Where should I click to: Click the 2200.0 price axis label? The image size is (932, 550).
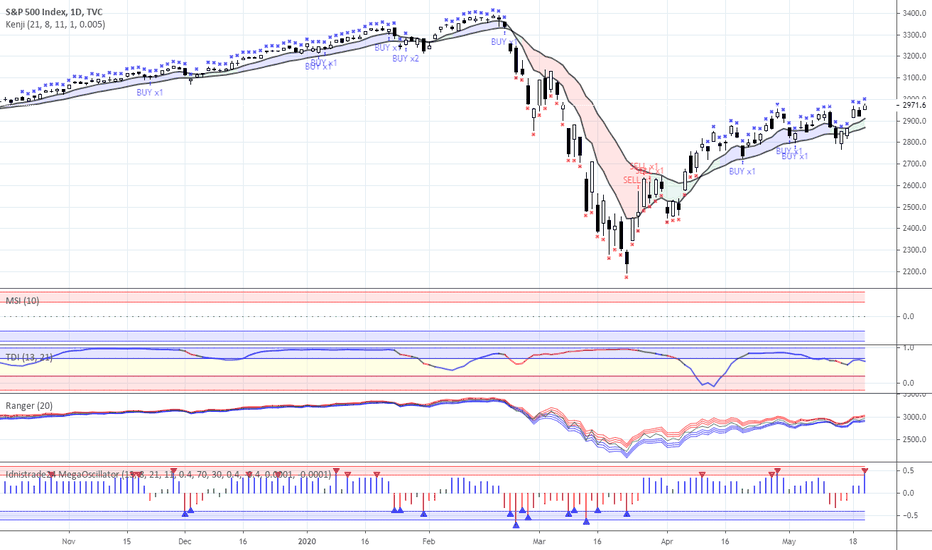pyautogui.click(x=914, y=271)
